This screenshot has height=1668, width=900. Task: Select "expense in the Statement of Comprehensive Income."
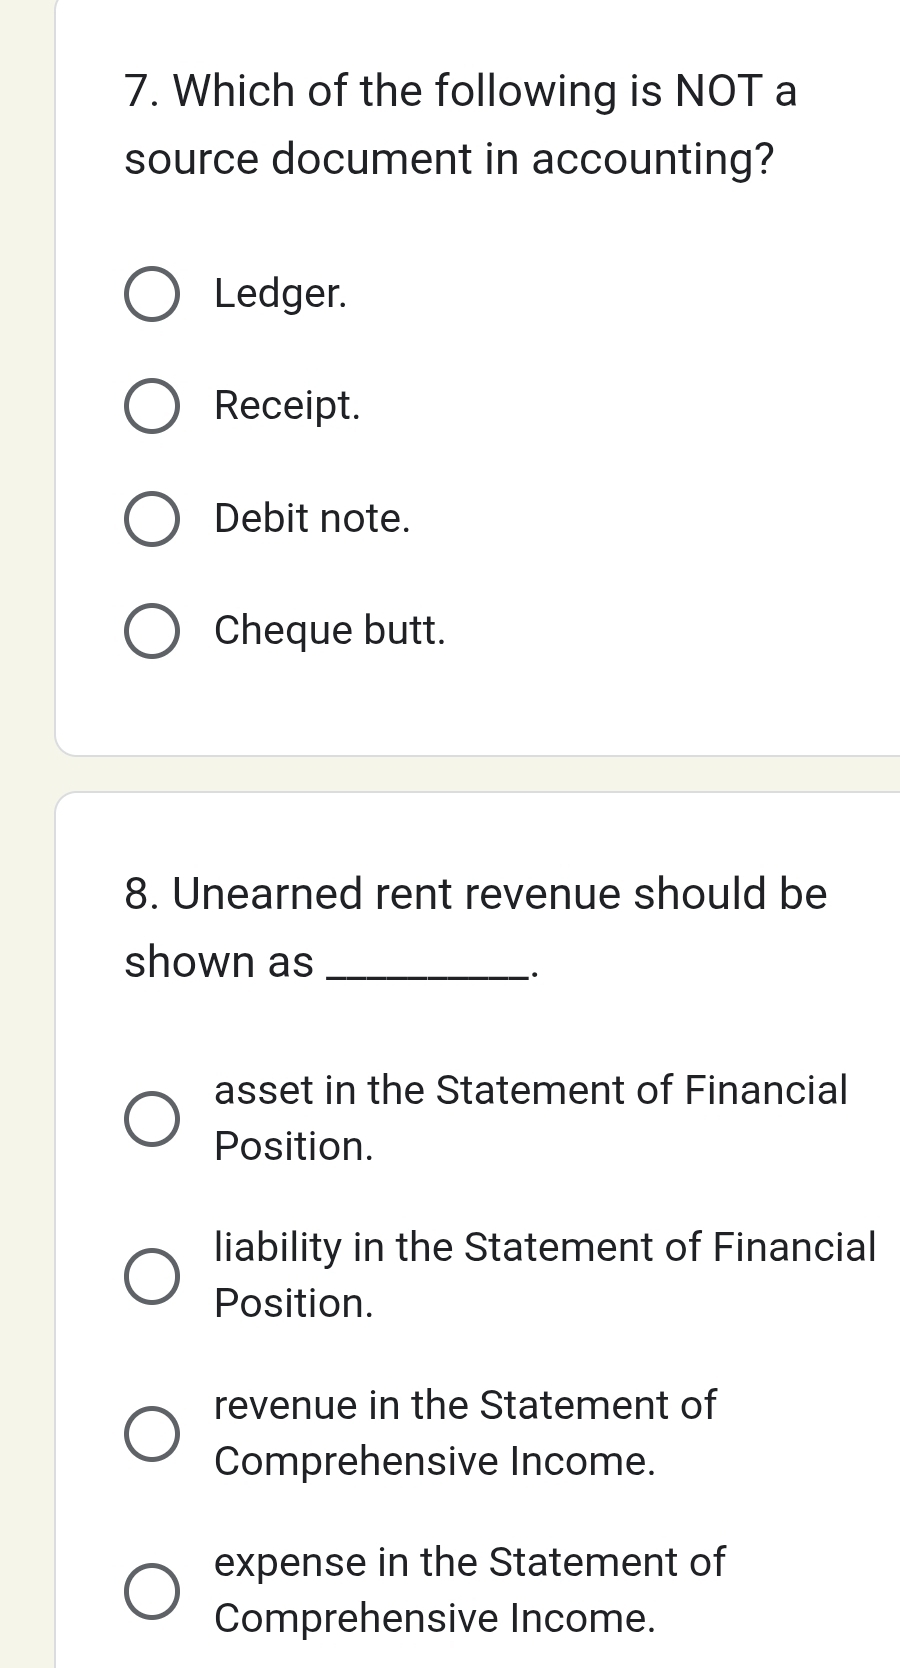tap(152, 1590)
